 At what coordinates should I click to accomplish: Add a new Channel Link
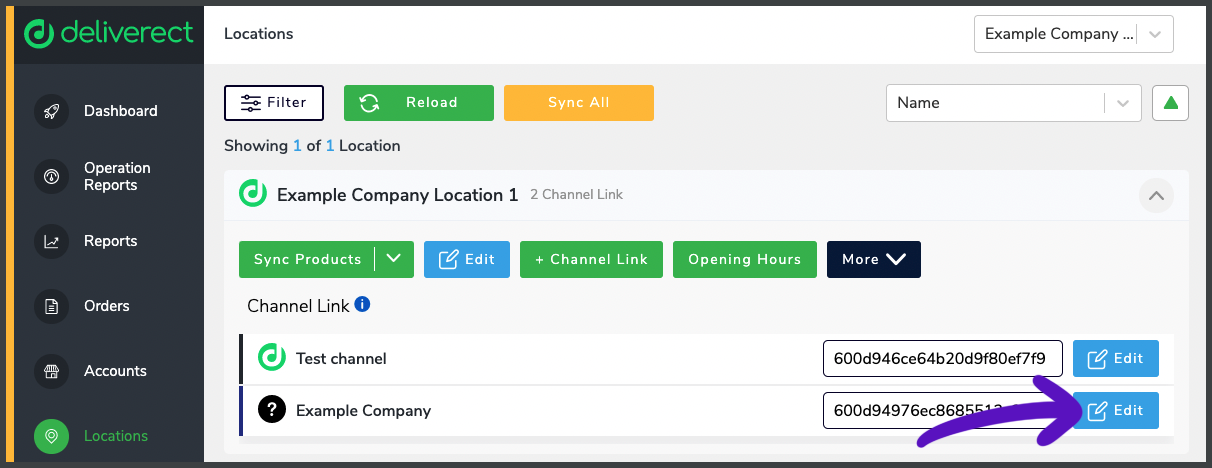591,259
